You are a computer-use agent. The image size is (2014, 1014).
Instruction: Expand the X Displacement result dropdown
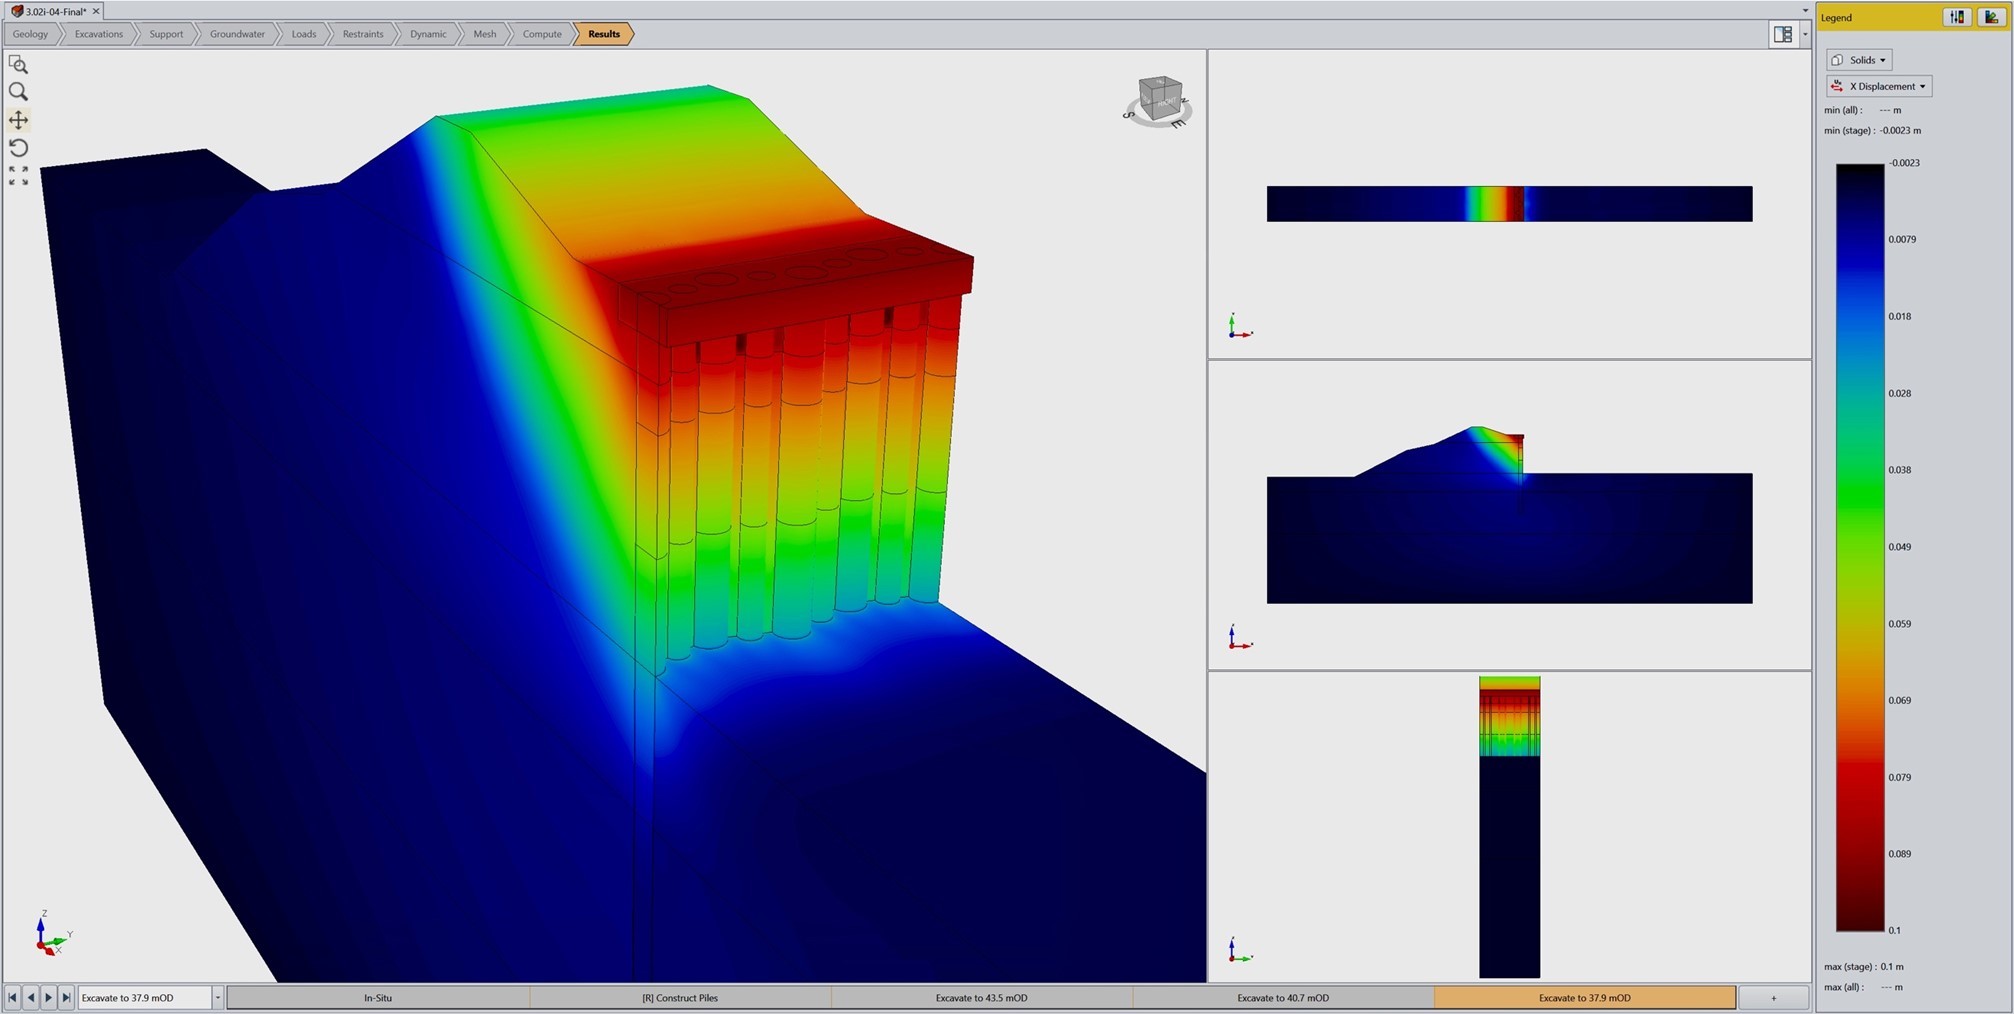[1879, 86]
